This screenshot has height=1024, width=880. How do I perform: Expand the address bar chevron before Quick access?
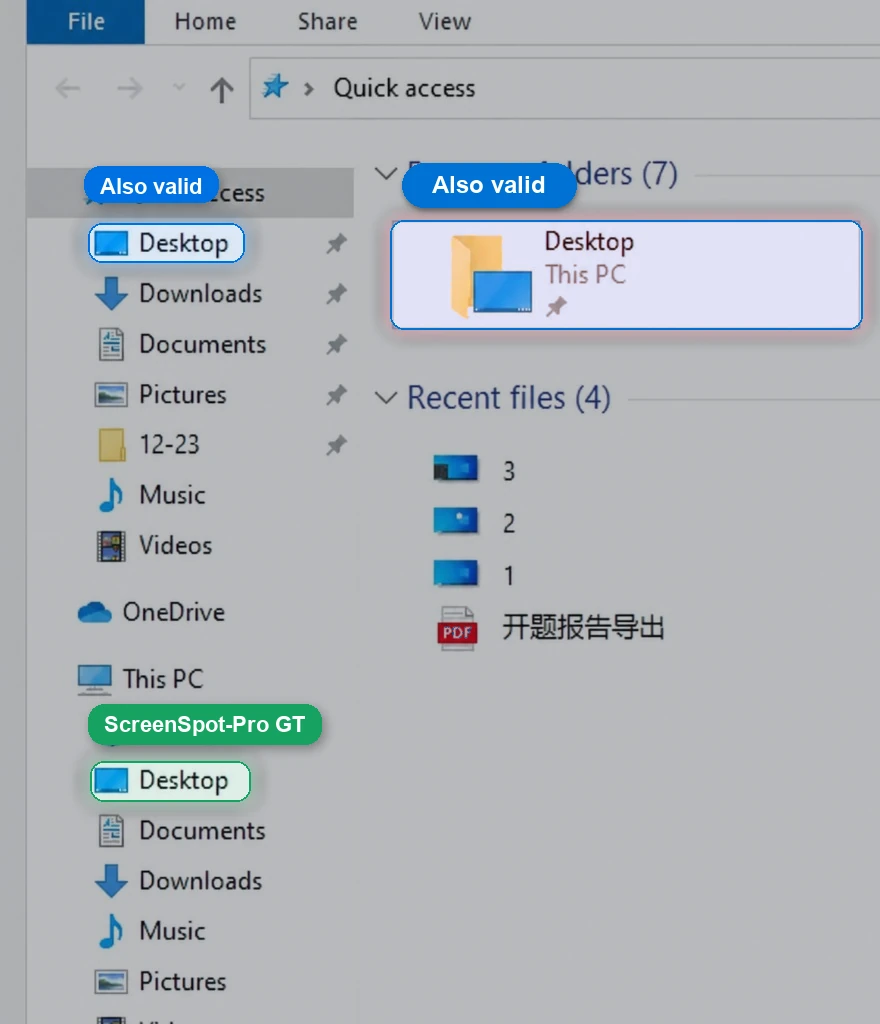pos(309,89)
